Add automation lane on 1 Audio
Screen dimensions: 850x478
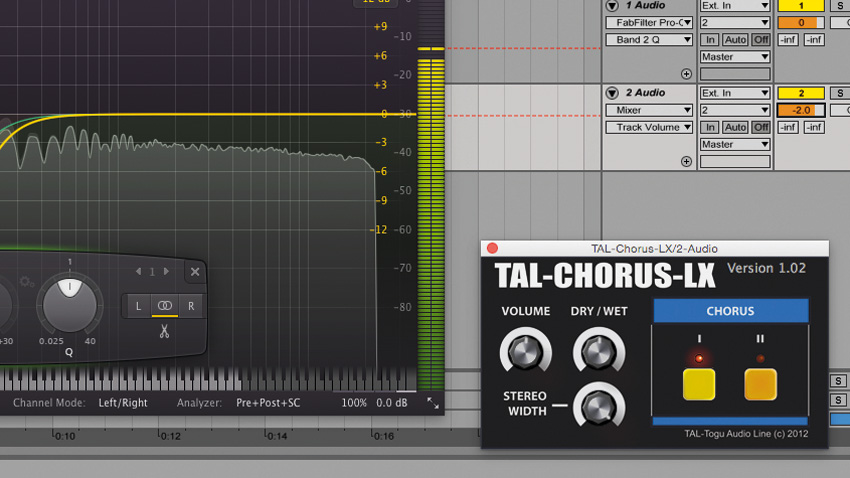point(686,74)
